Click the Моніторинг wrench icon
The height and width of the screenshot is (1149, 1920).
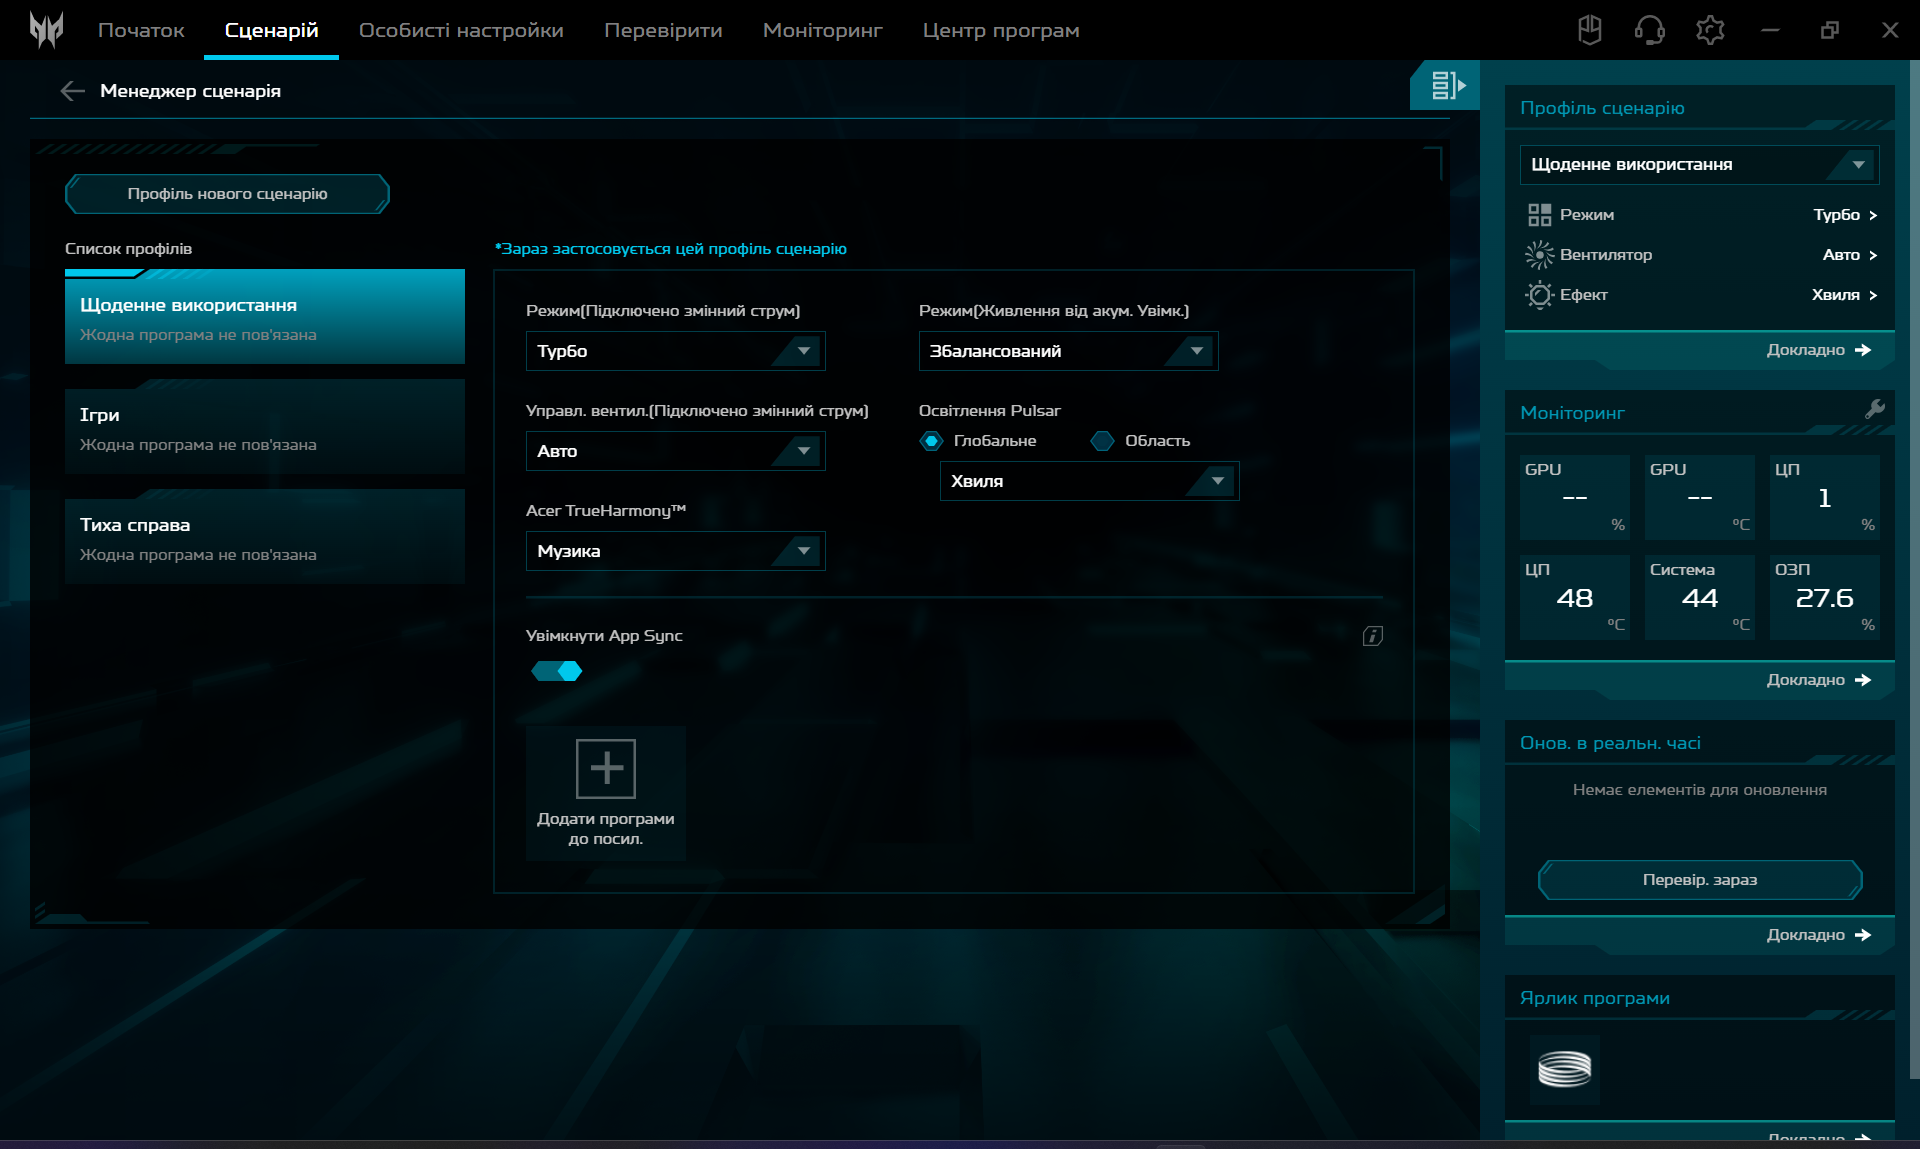1874,409
